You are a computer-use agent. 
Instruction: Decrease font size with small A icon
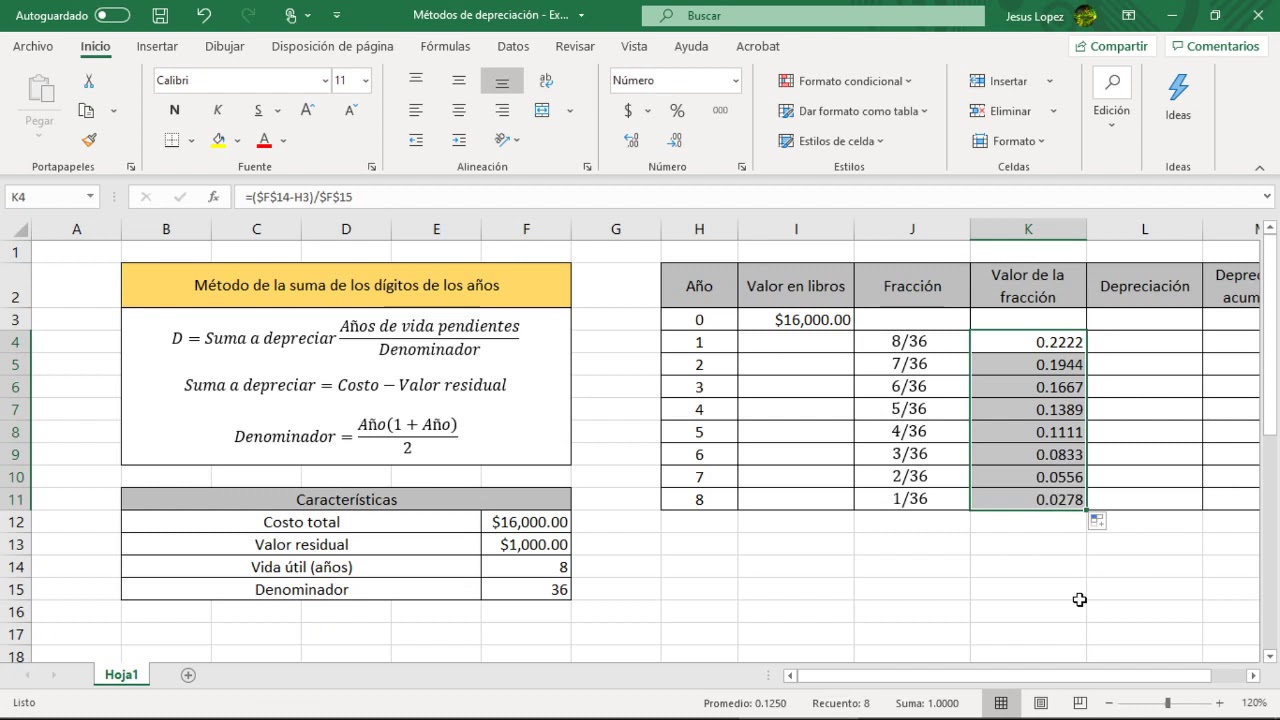(351, 111)
